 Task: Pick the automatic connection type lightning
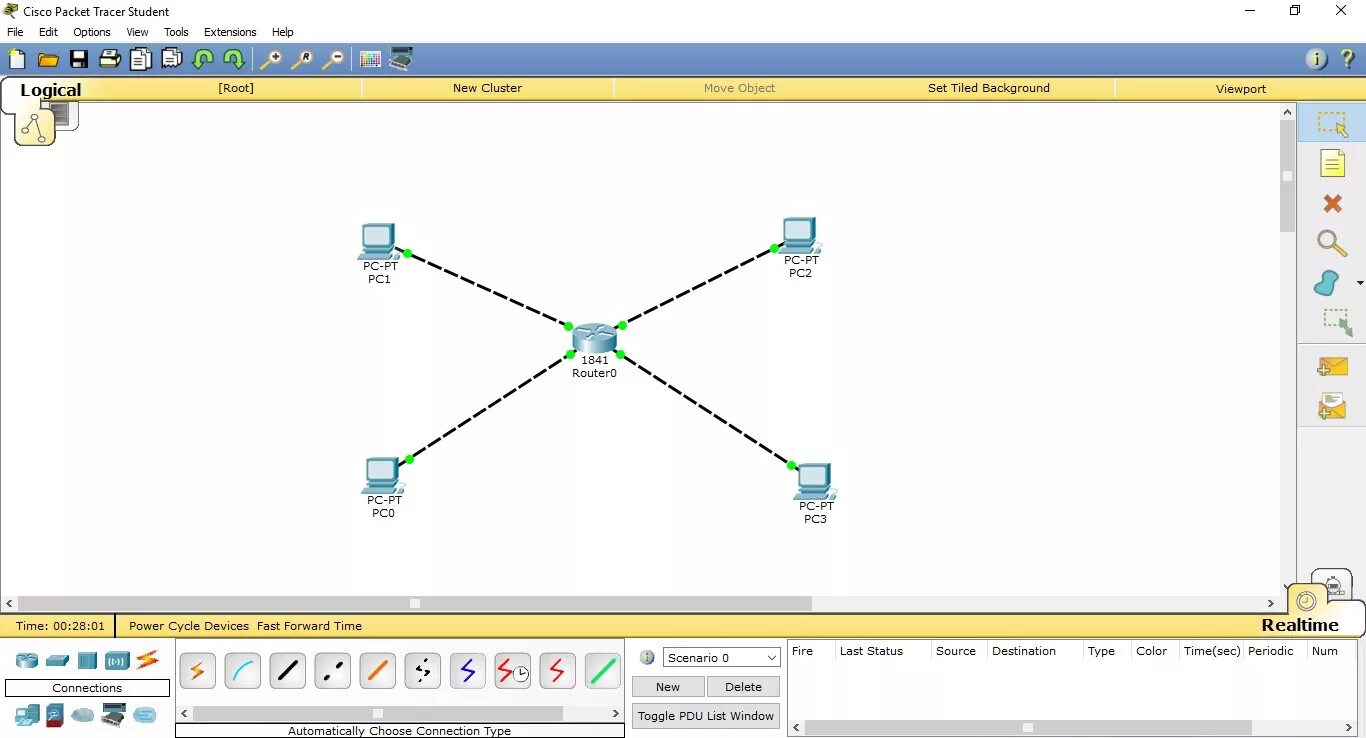[x=197, y=671]
